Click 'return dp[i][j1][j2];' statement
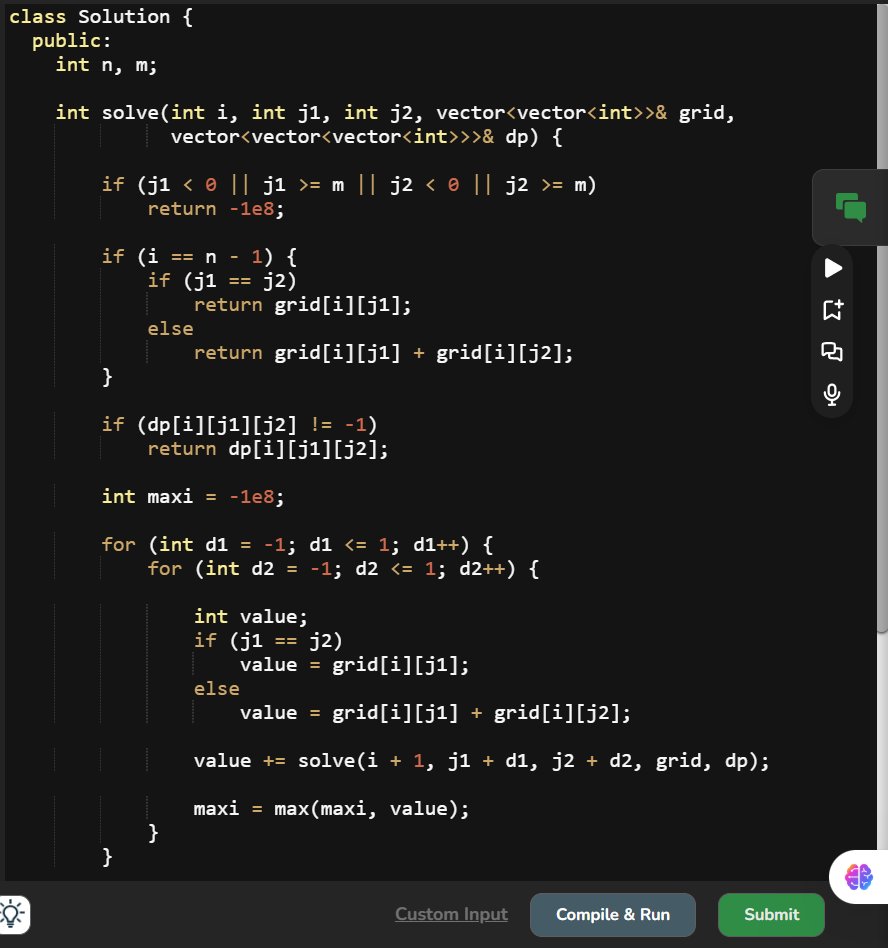 (x=268, y=449)
